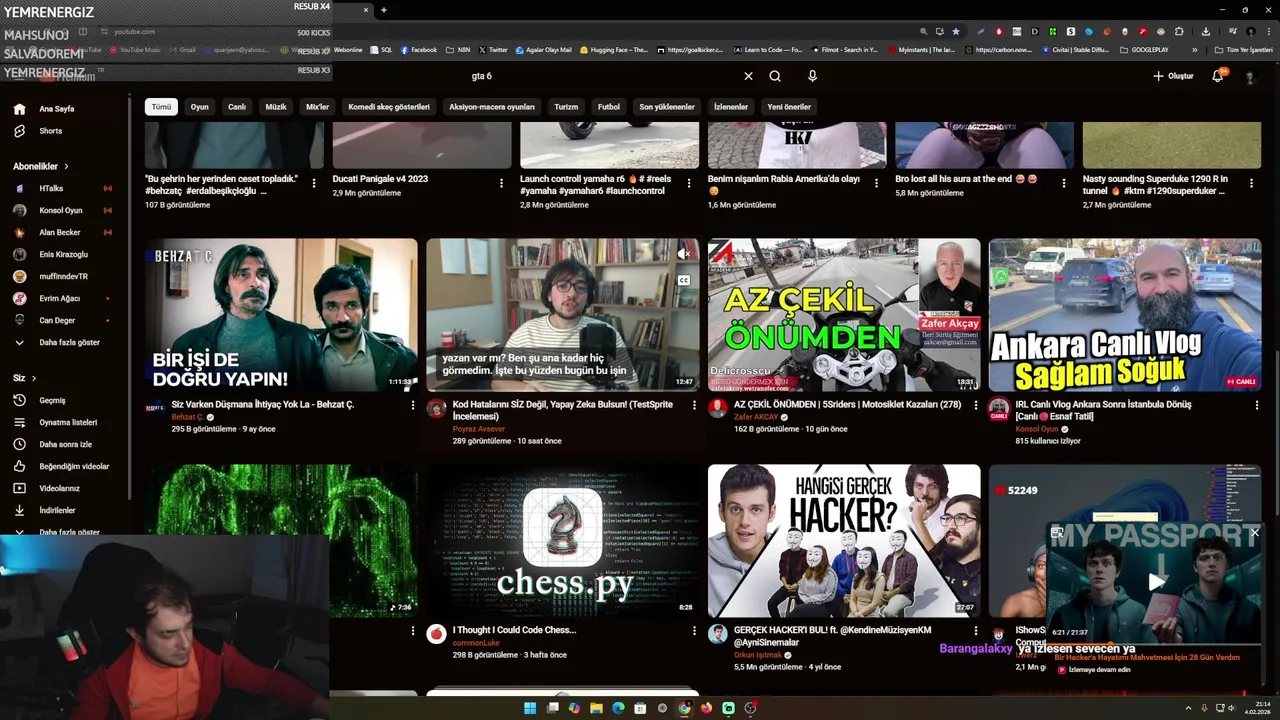Select the Canlı filter chip

pos(237,107)
